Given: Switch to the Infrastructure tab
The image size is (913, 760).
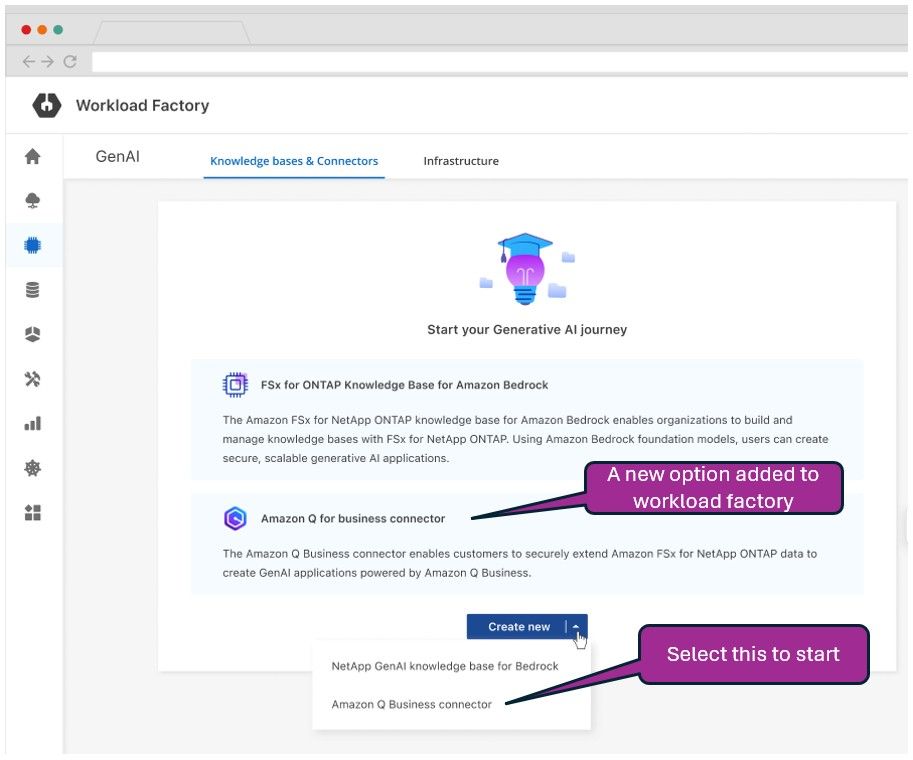Looking at the screenshot, I should (461, 161).
